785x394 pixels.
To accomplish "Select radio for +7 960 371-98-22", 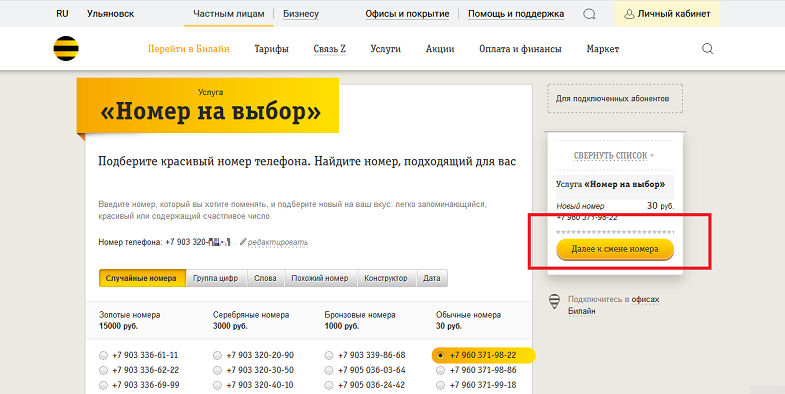I will click(x=441, y=355).
